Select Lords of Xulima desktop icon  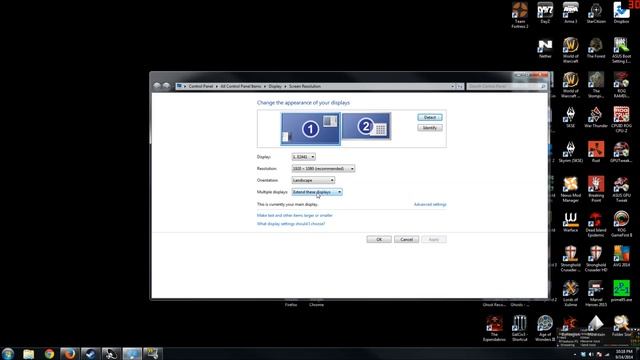click(570, 294)
